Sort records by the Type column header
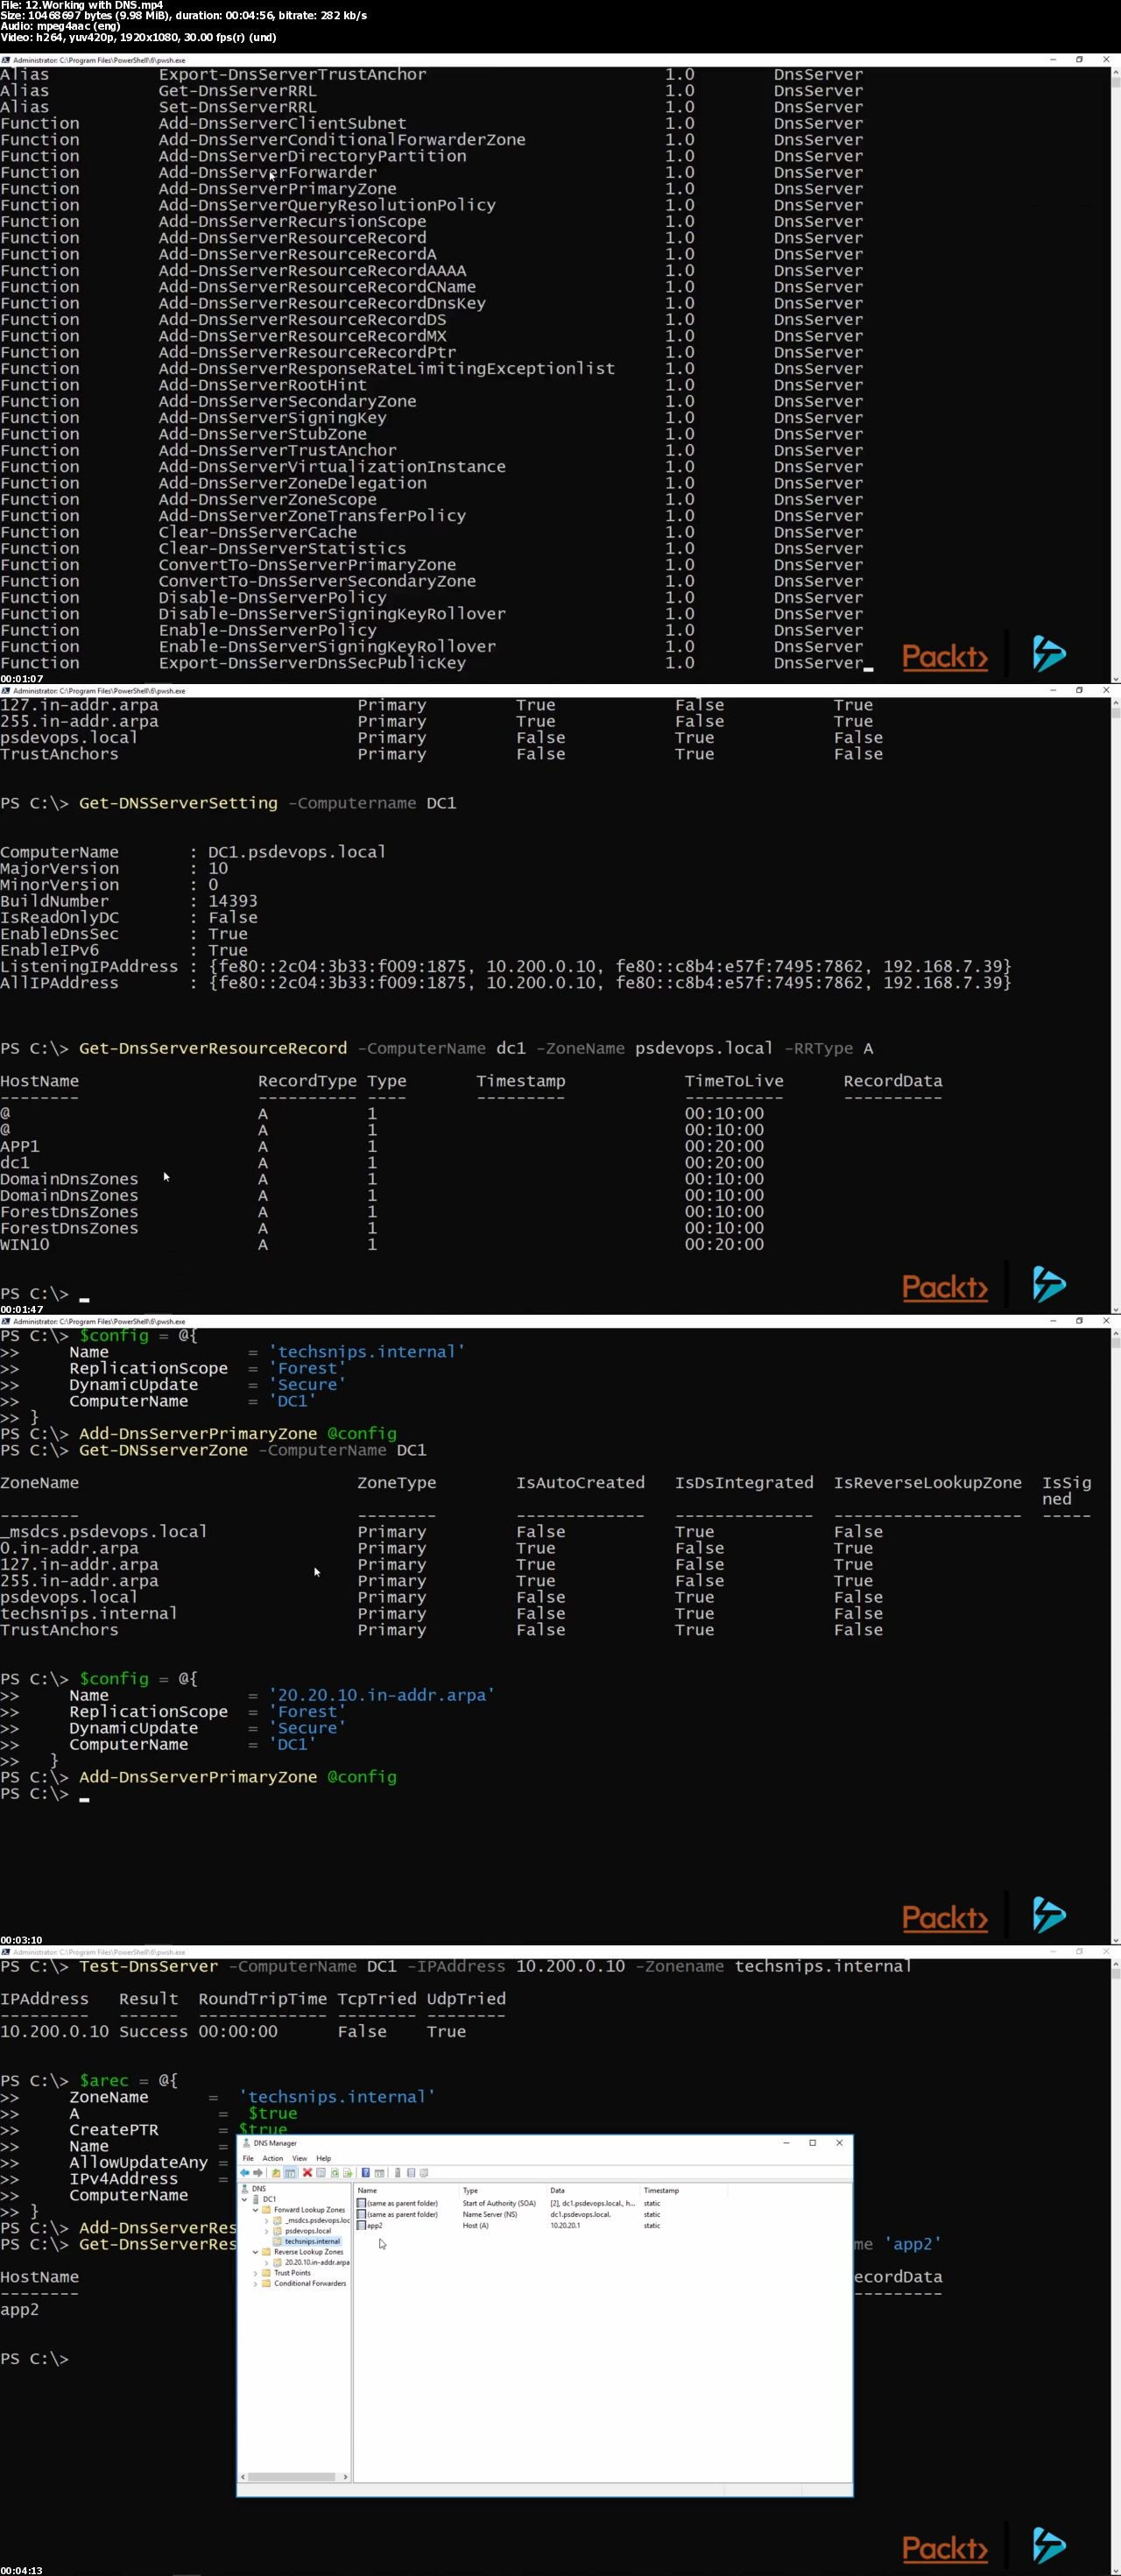Viewport: 1121px width, 2576px height. [x=470, y=2191]
